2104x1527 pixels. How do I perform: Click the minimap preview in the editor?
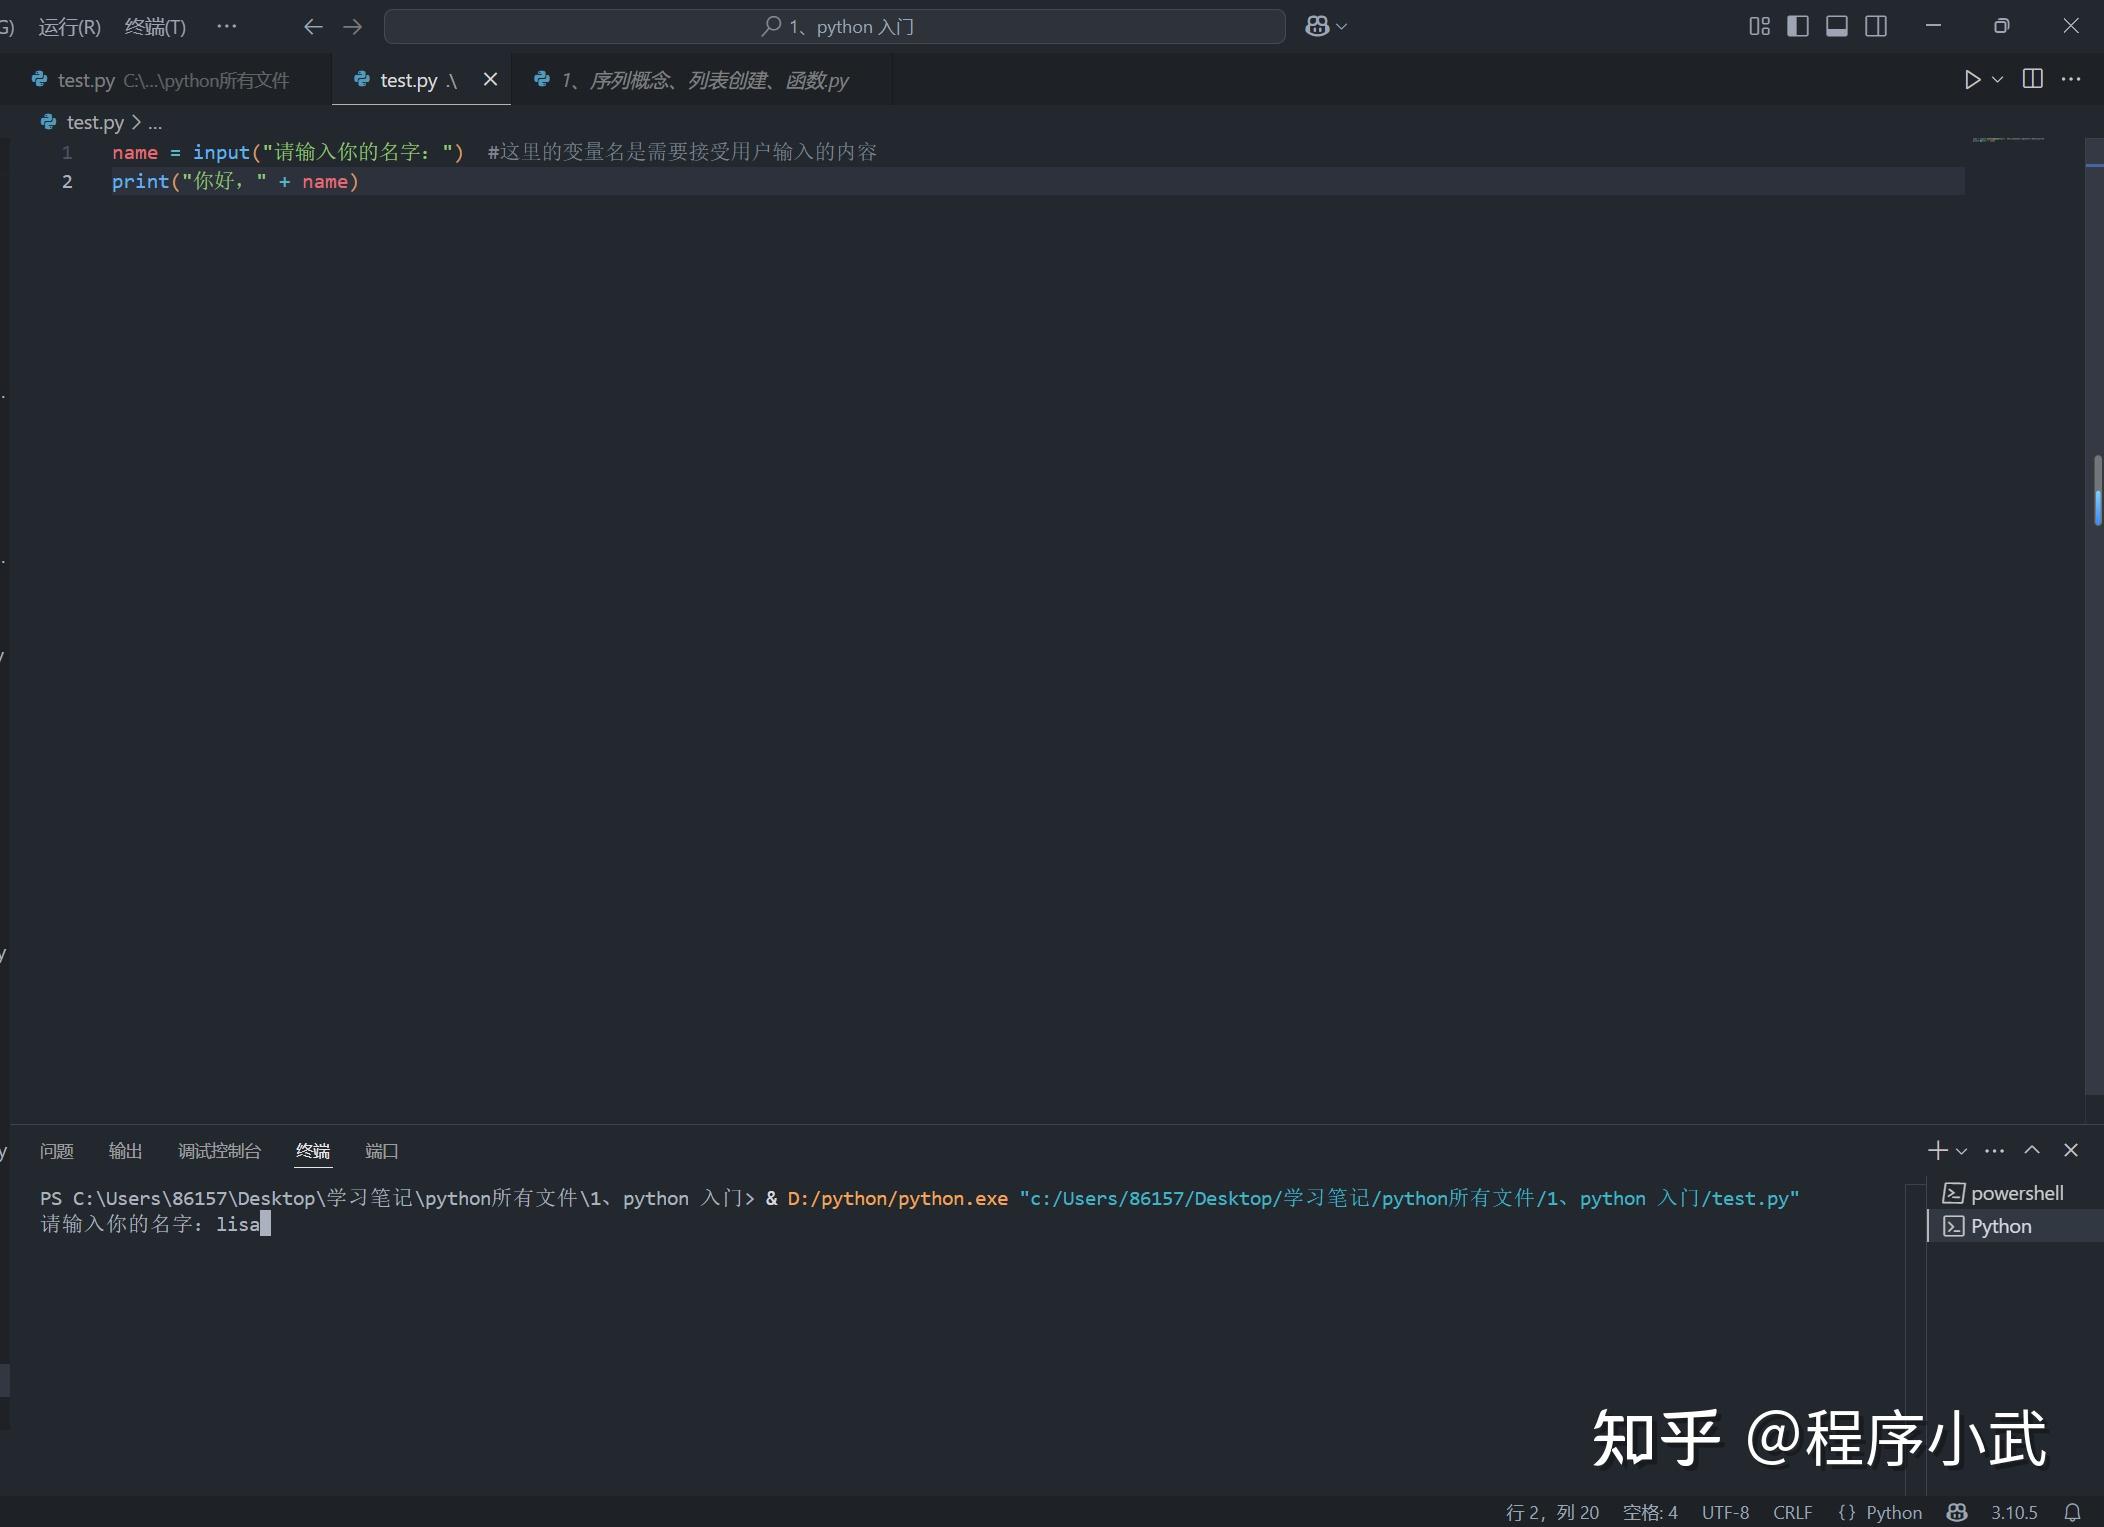pyautogui.click(x=2008, y=139)
